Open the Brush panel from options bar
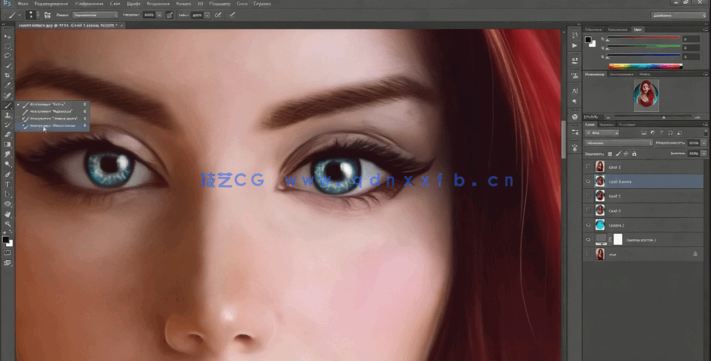Image resolution: width=711 pixels, height=361 pixels. [47, 15]
